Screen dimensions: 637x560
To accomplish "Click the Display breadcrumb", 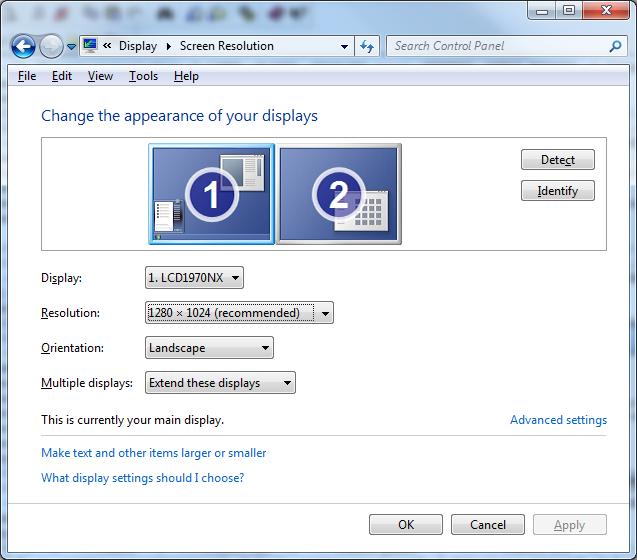I will coord(138,46).
